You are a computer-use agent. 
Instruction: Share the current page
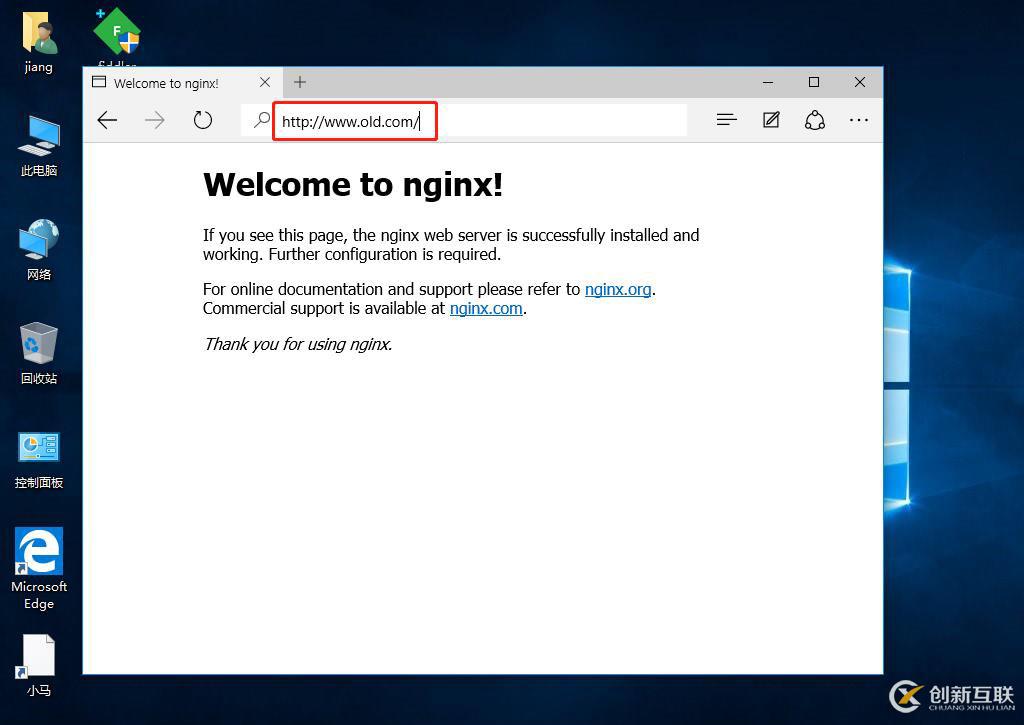click(x=814, y=120)
